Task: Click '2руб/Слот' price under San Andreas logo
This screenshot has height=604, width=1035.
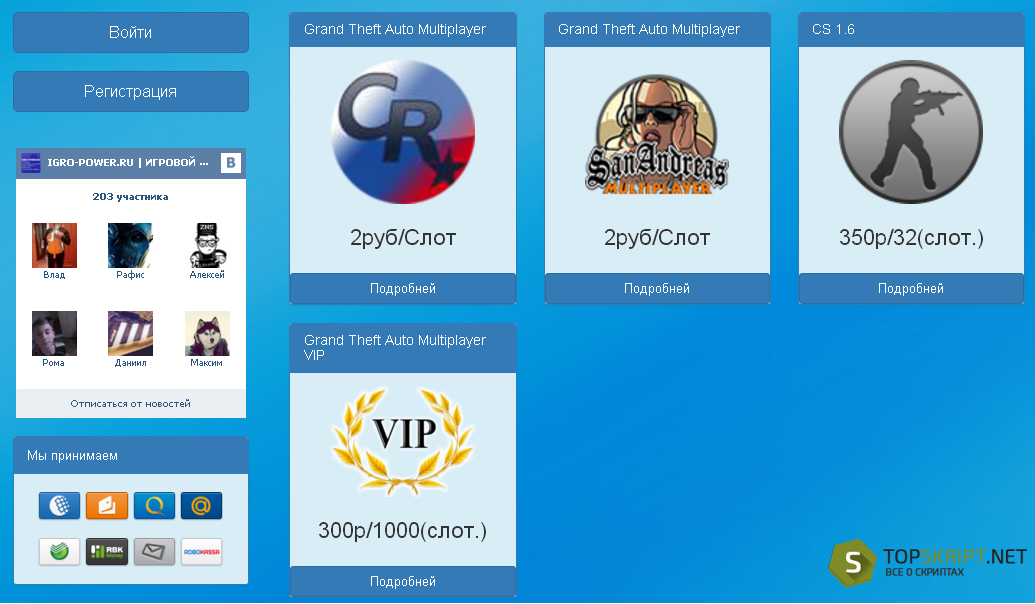Action: click(657, 238)
